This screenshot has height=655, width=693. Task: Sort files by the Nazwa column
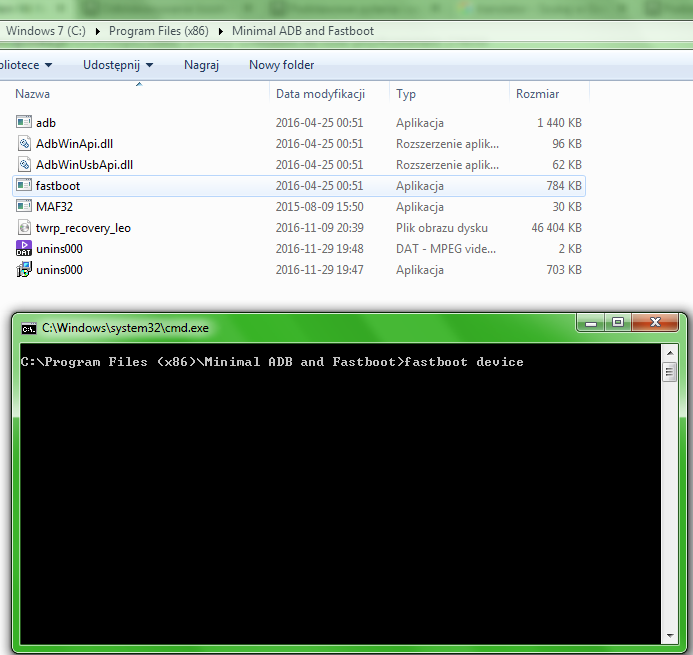(33, 94)
